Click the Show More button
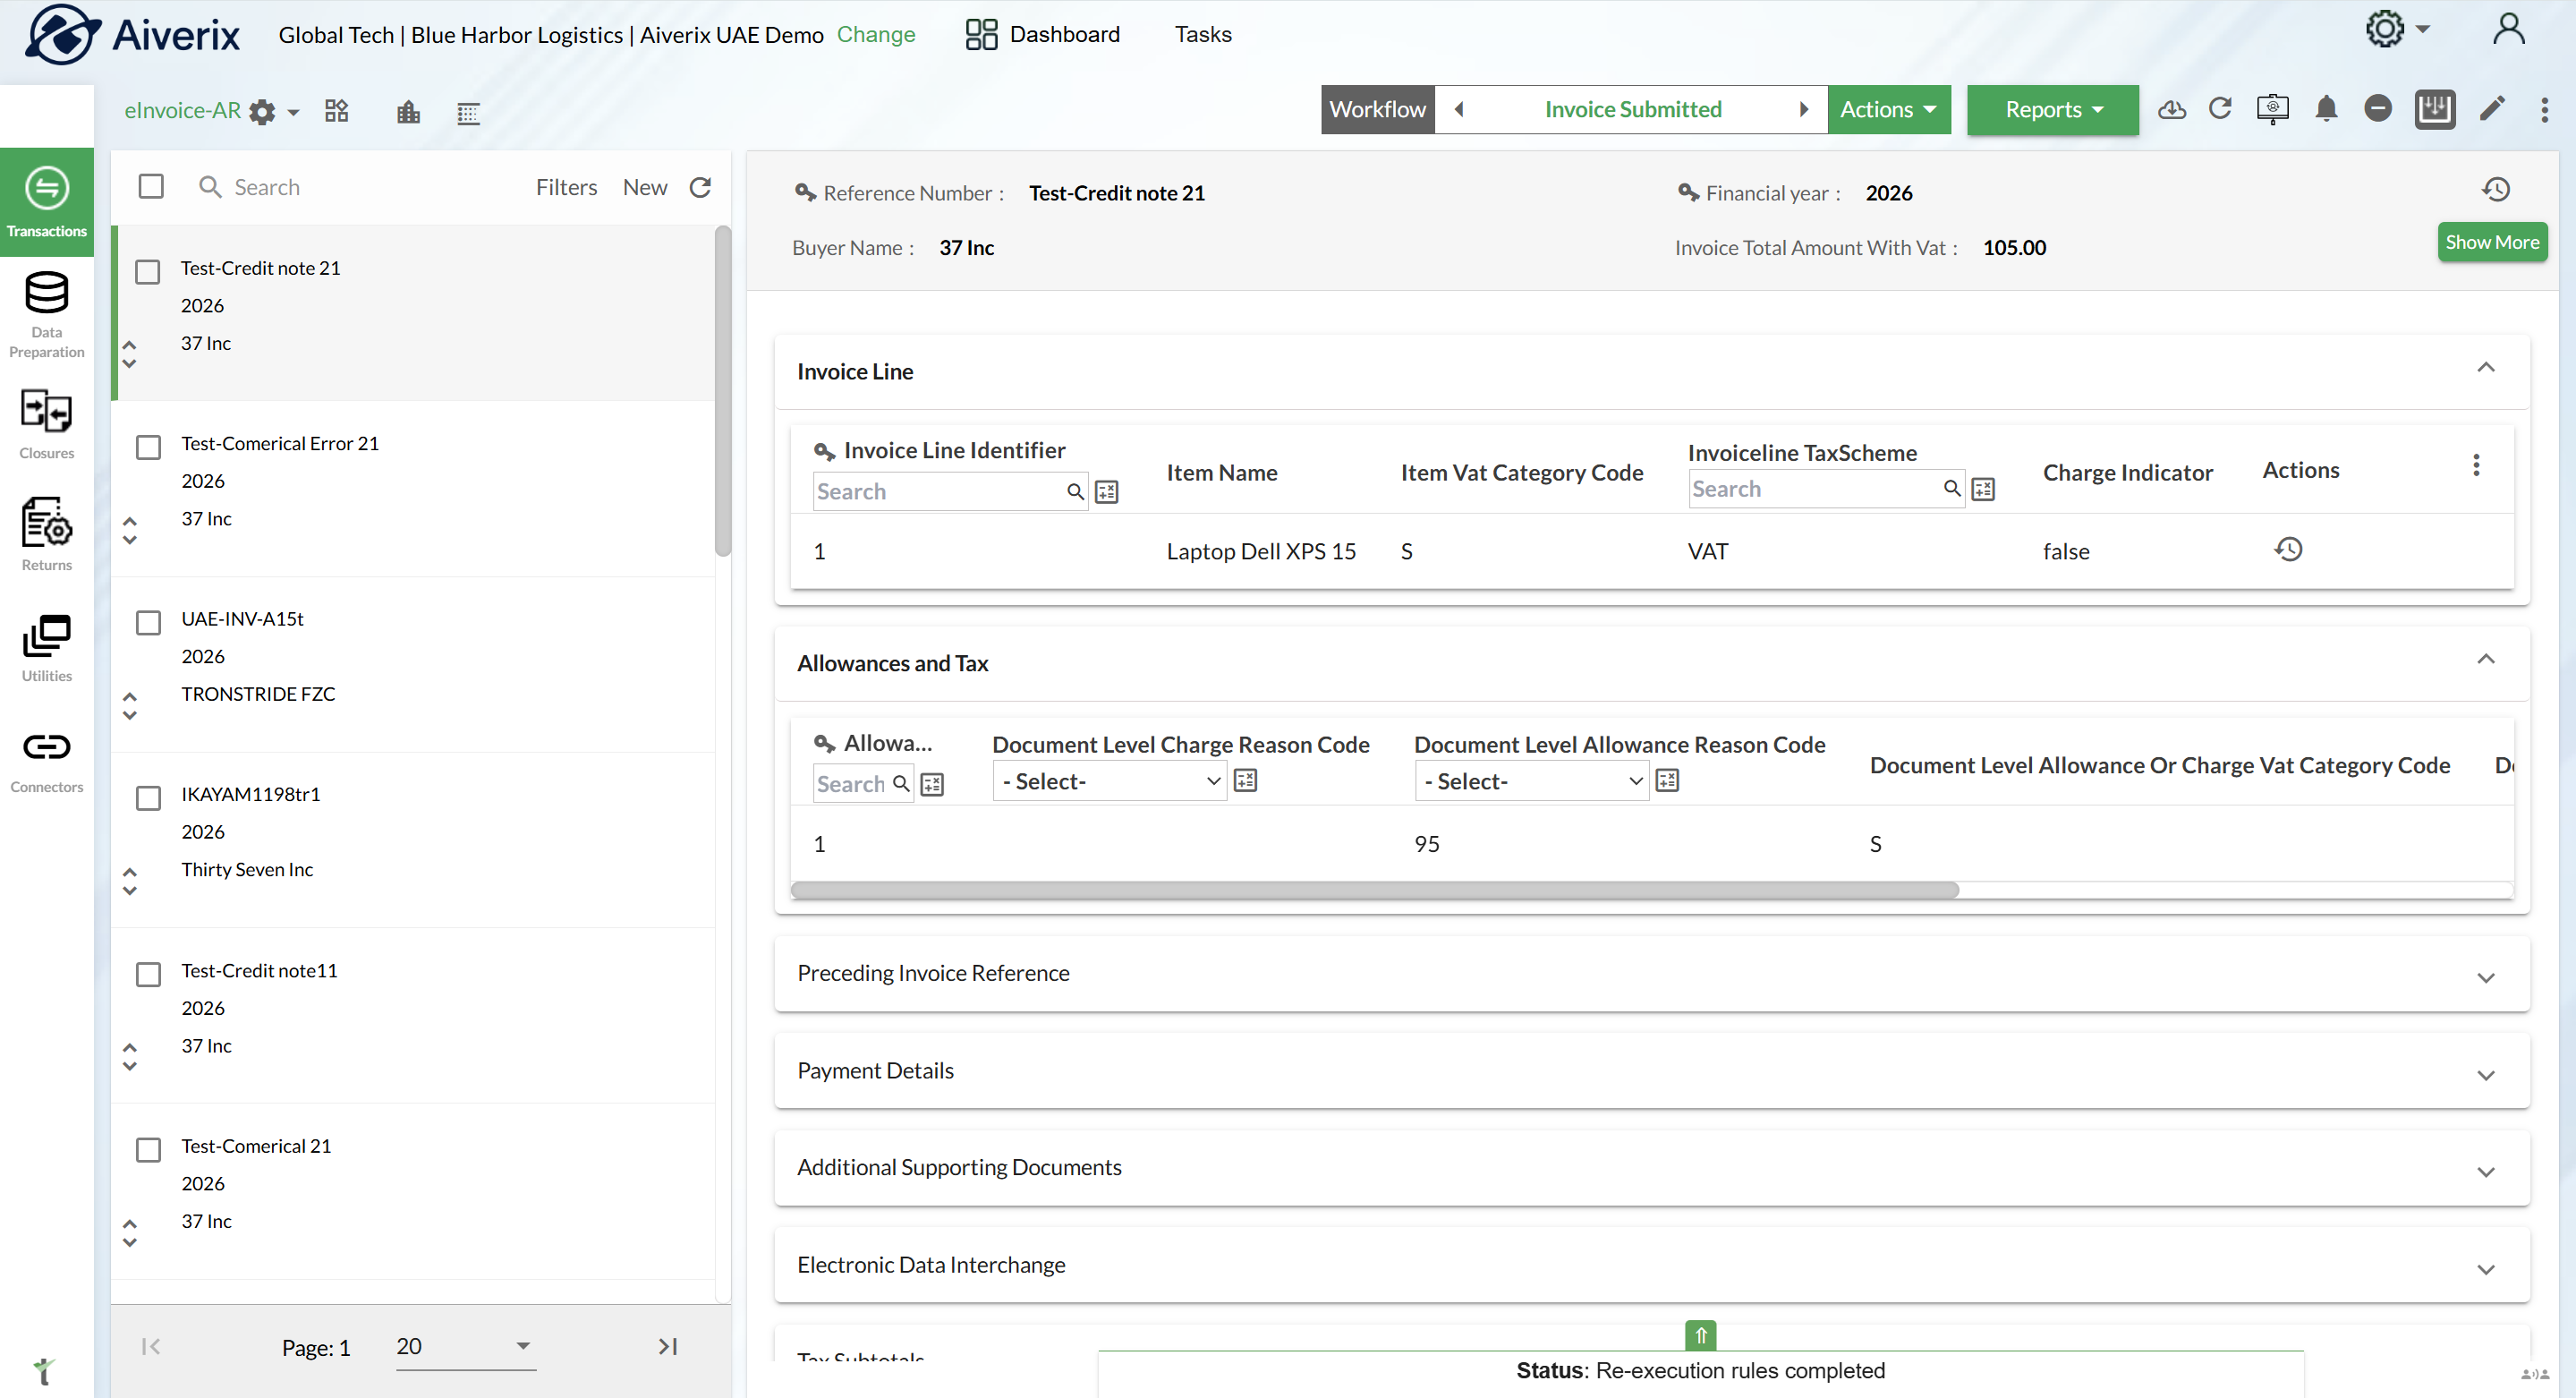Image resolution: width=2576 pixels, height=1398 pixels. click(x=2491, y=242)
